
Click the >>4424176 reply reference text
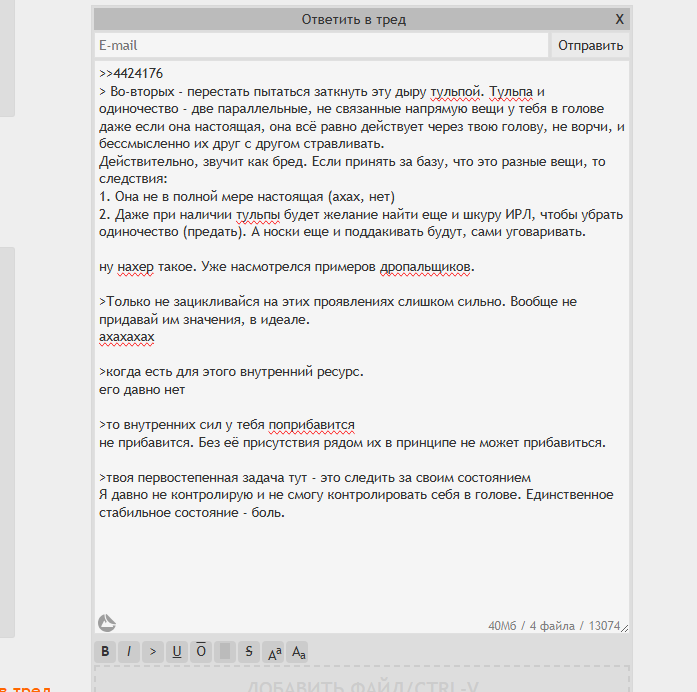[x=131, y=74]
